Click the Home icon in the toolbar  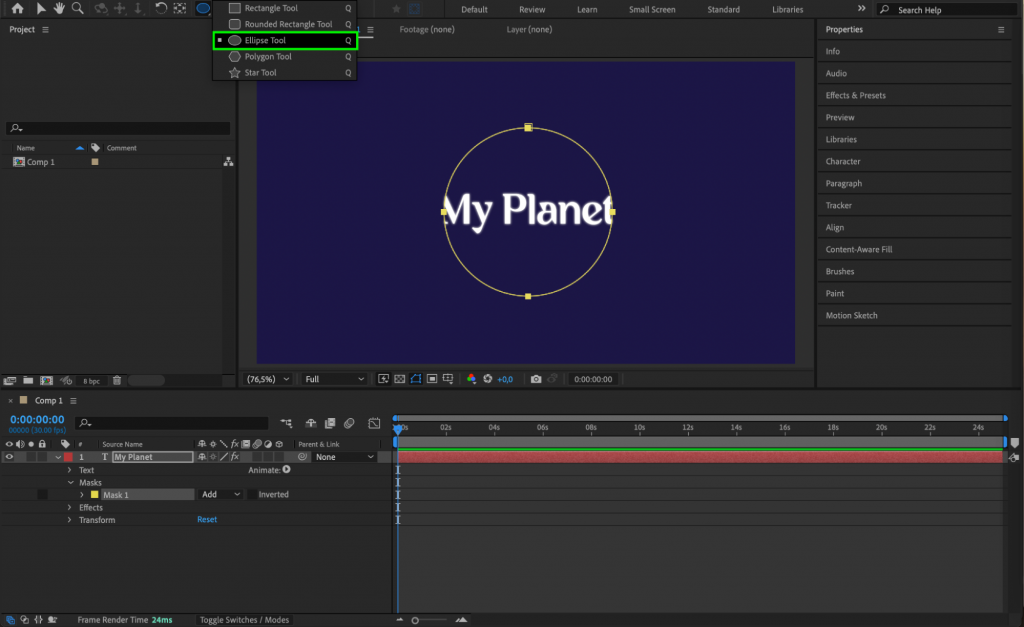click(17, 9)
